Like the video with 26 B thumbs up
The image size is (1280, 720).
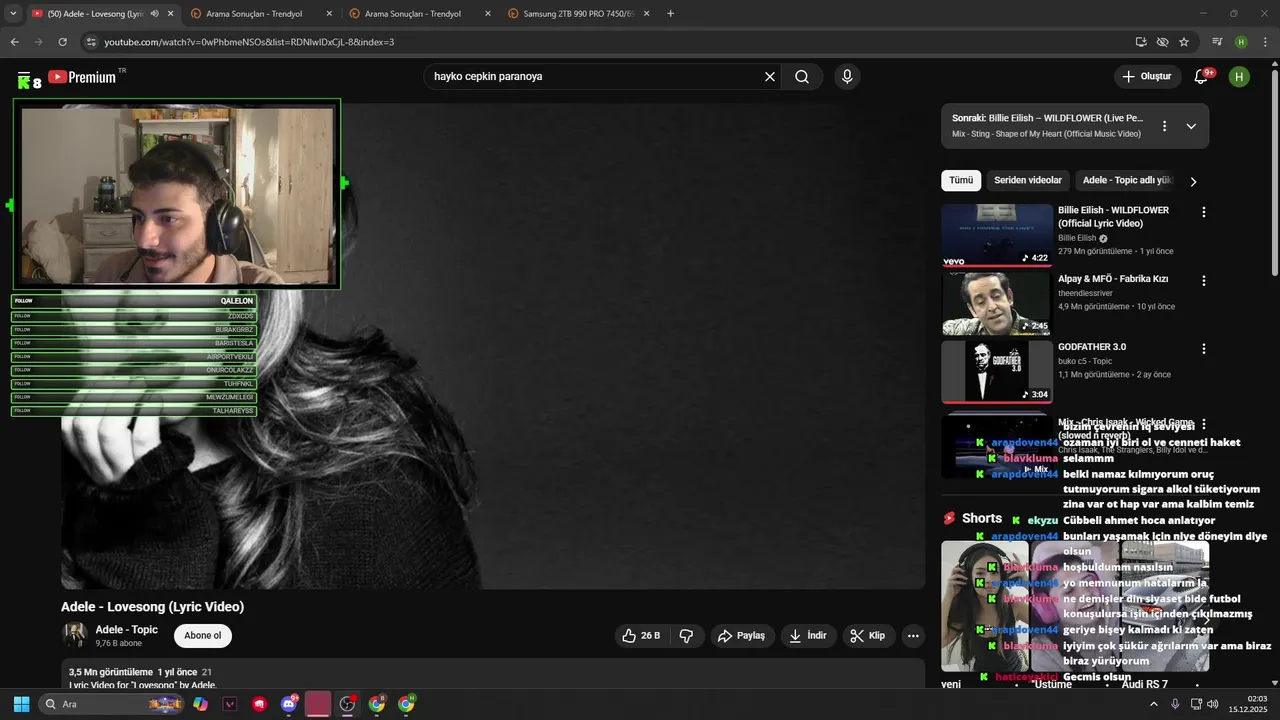pos(641,636)
